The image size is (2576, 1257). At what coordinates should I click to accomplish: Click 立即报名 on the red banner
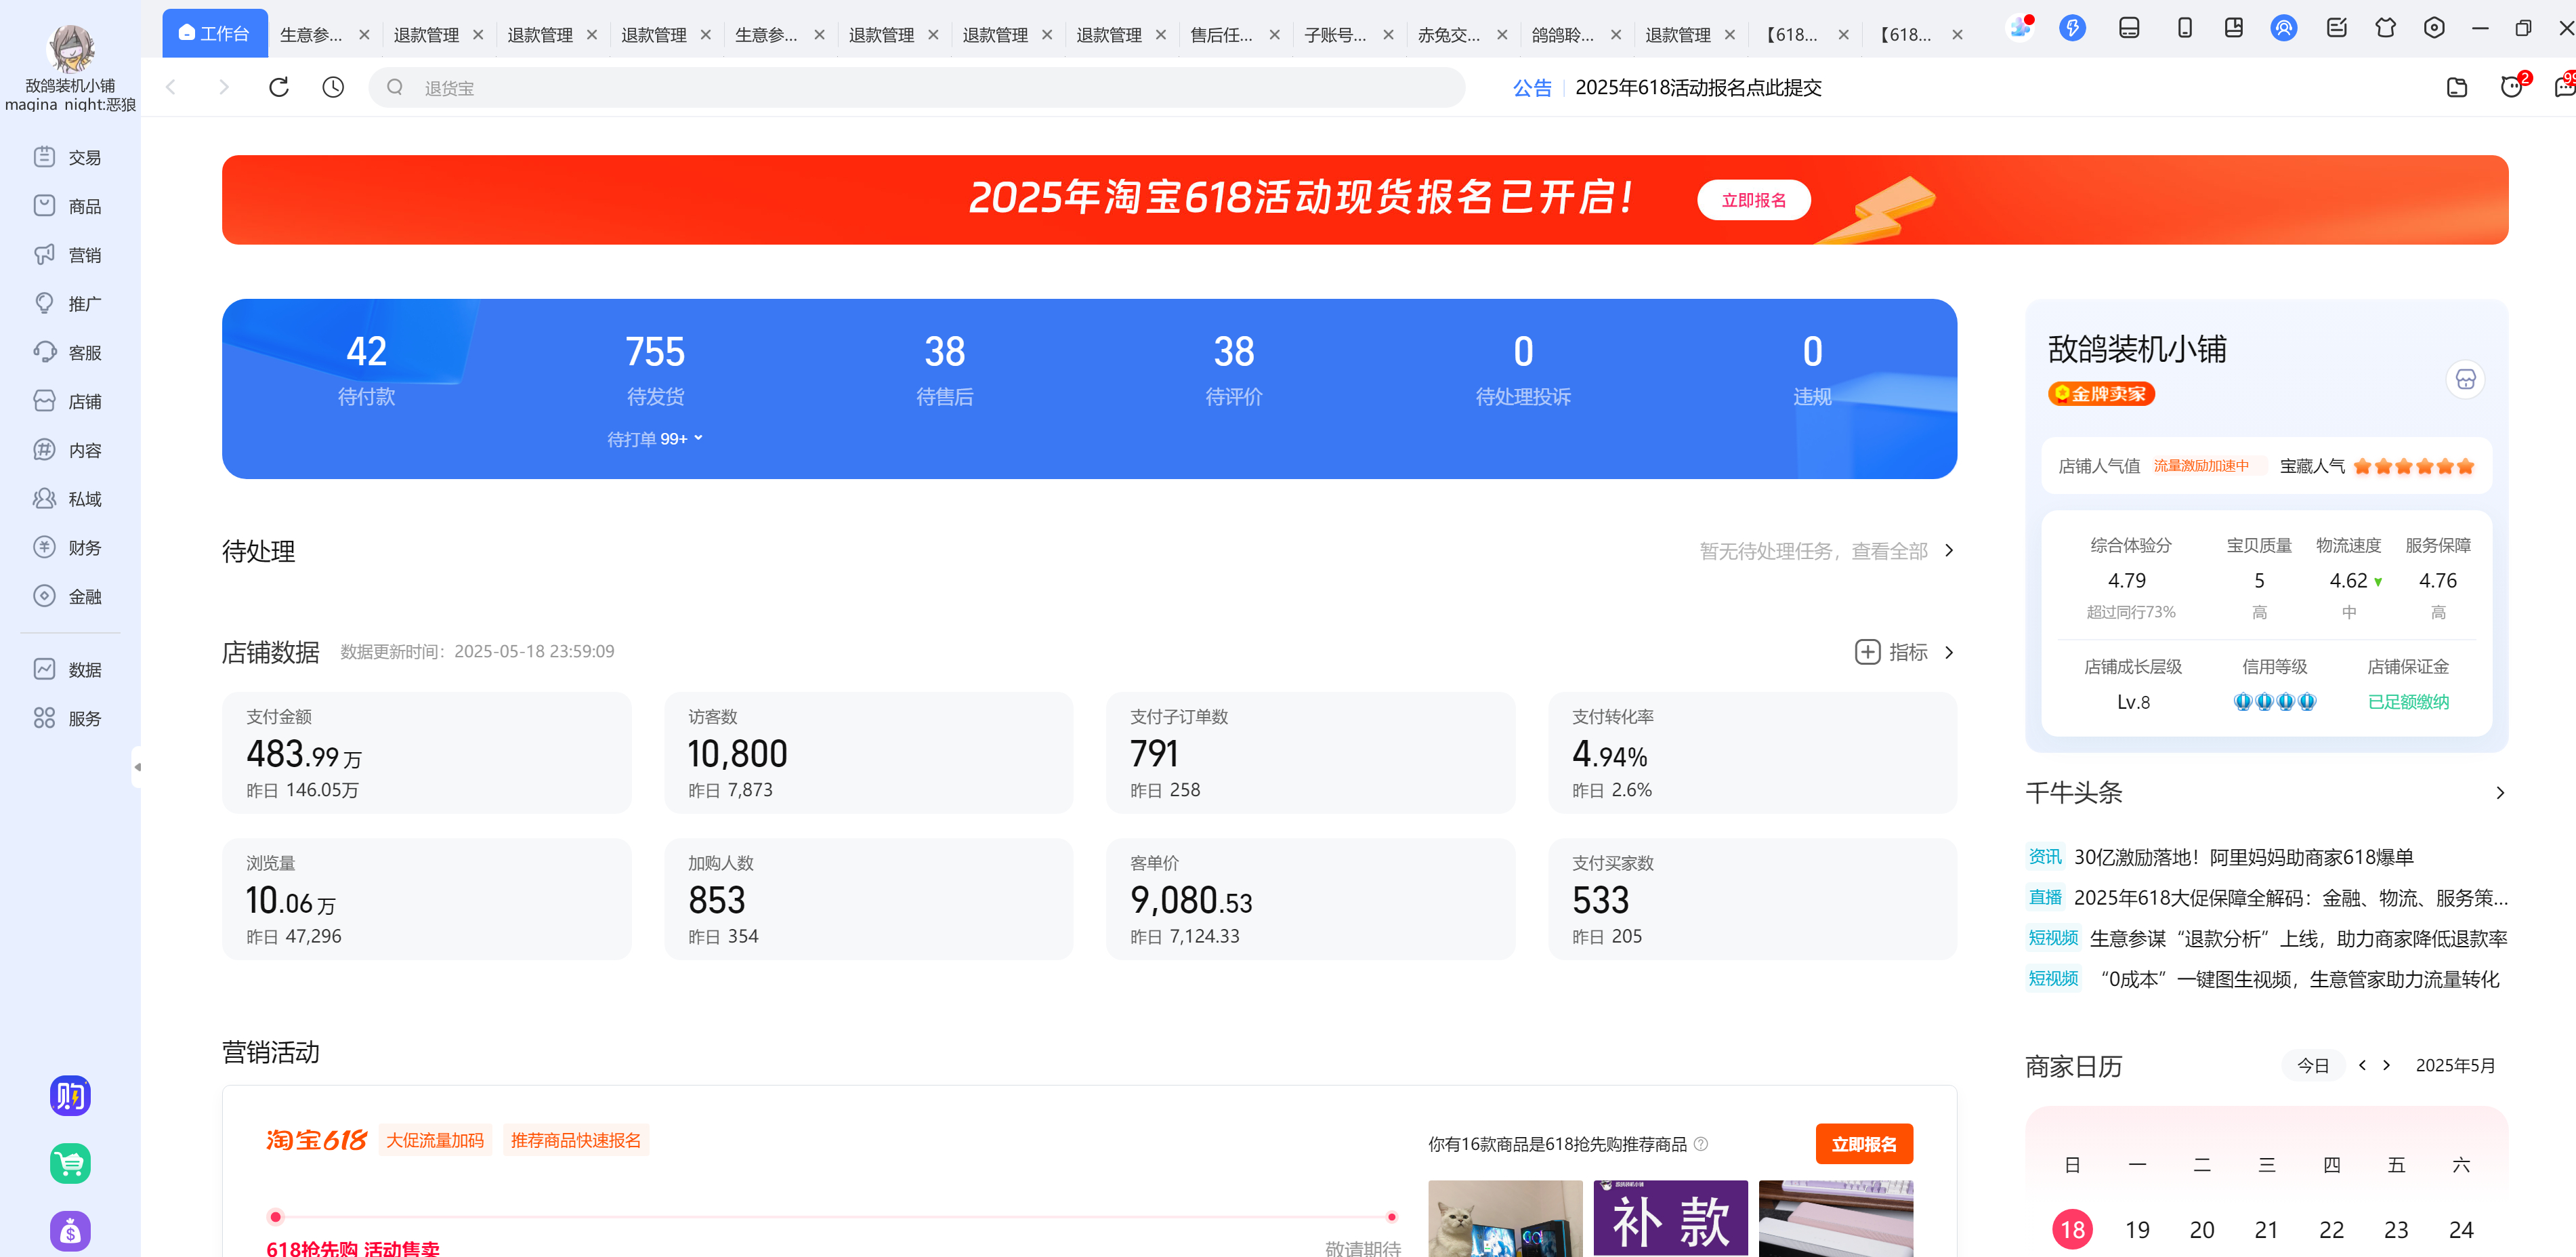pos(1754,200)
